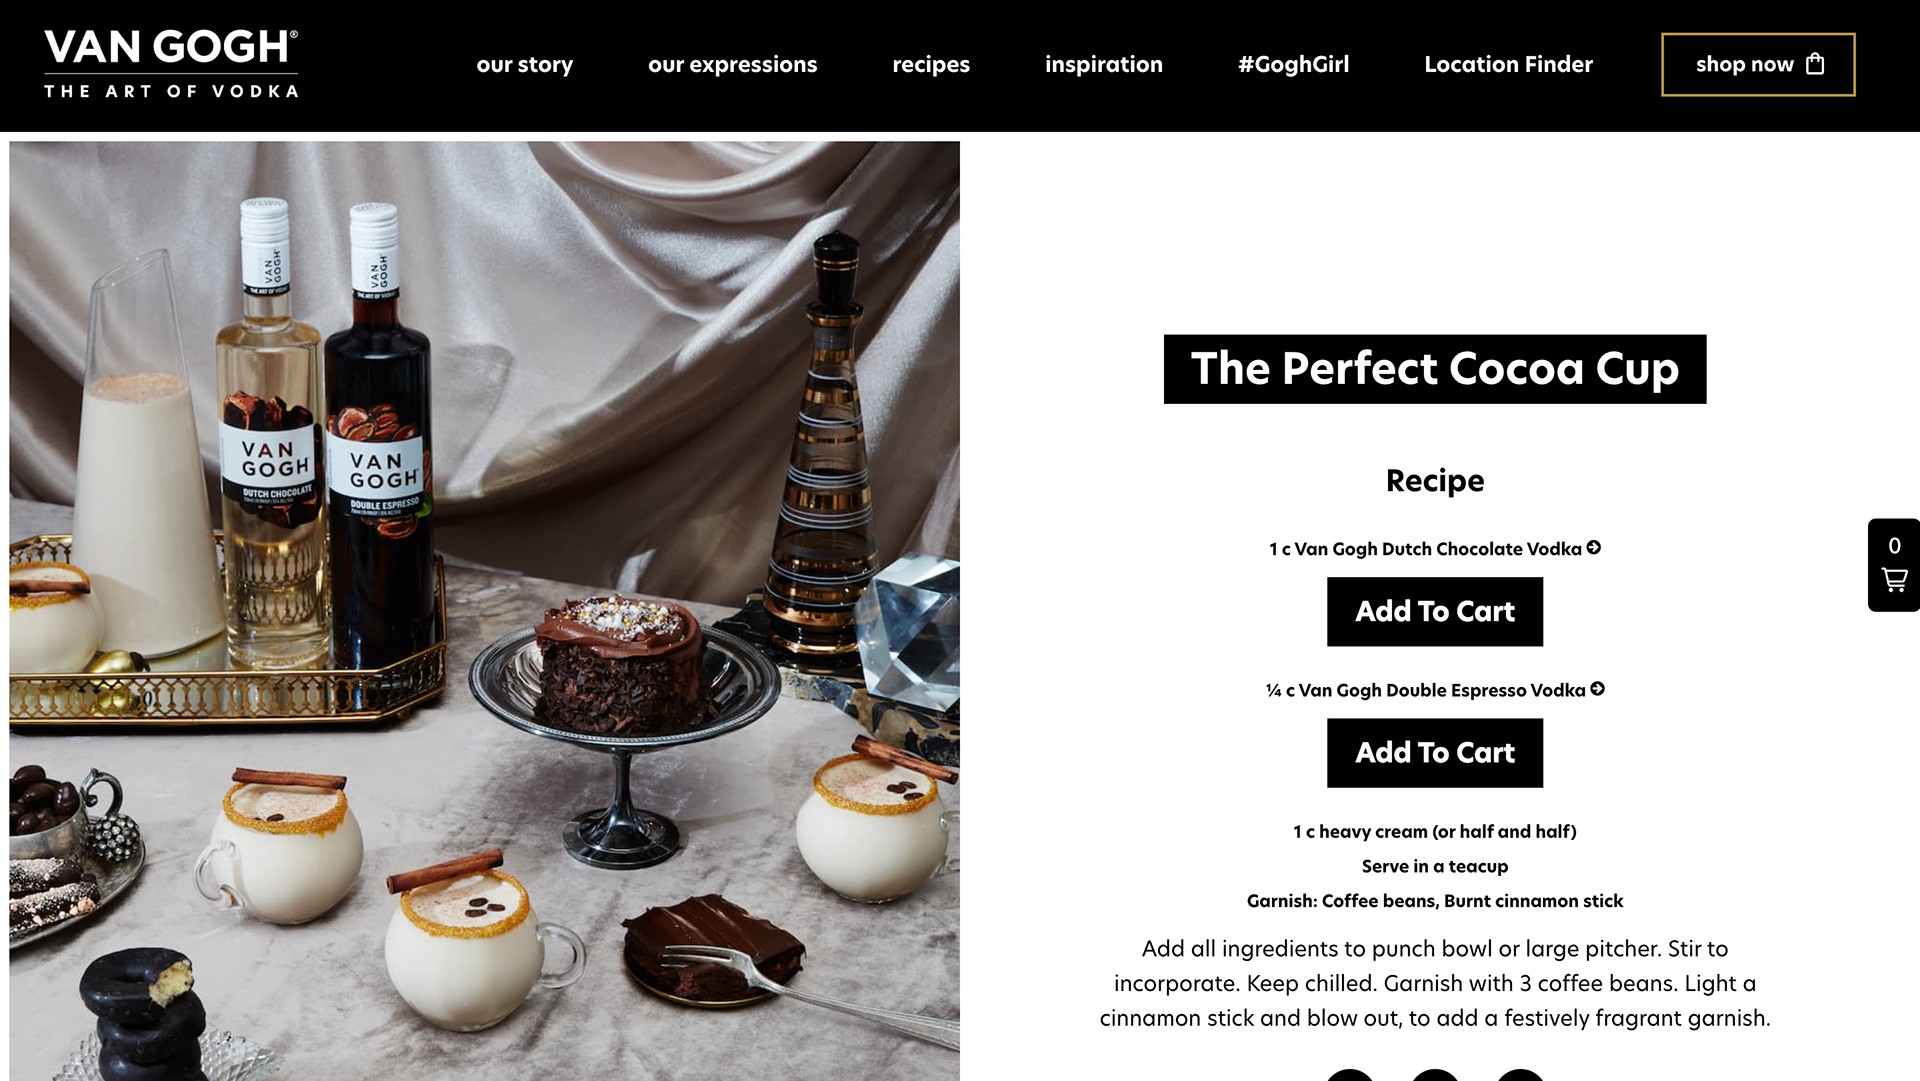Open the Location Finder

(x=1509, y=64)
